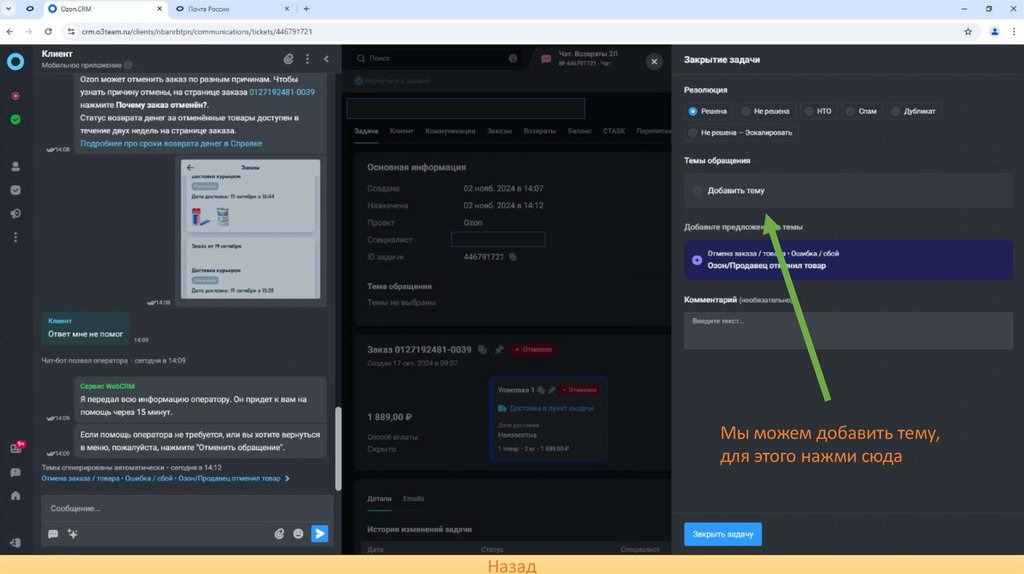Open the emoji picker icon
The height and width of the screenshot is (574, 1024).
click(x=298, y=534)
